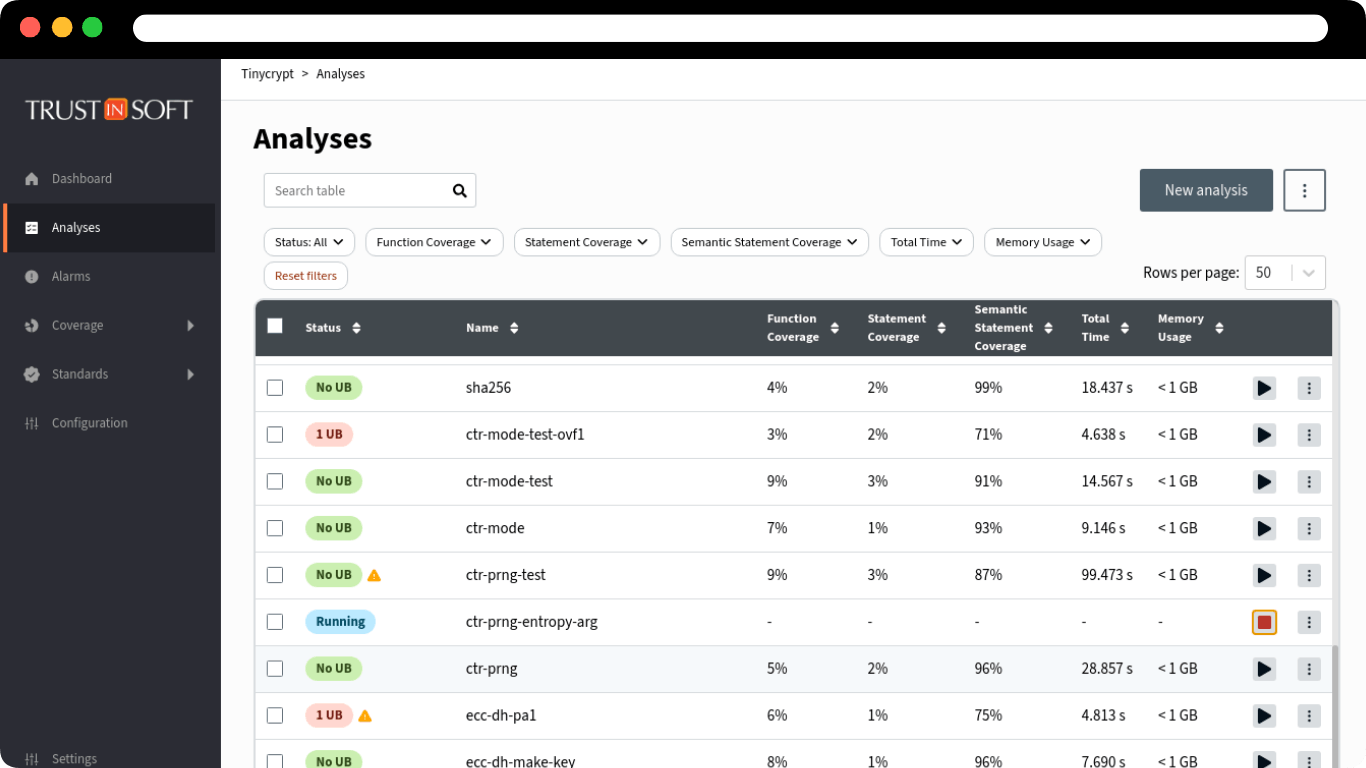The height and width of the screenshot is (768, 1366).
Task: Open more options for ctr-mode row
Action: 1309,529
